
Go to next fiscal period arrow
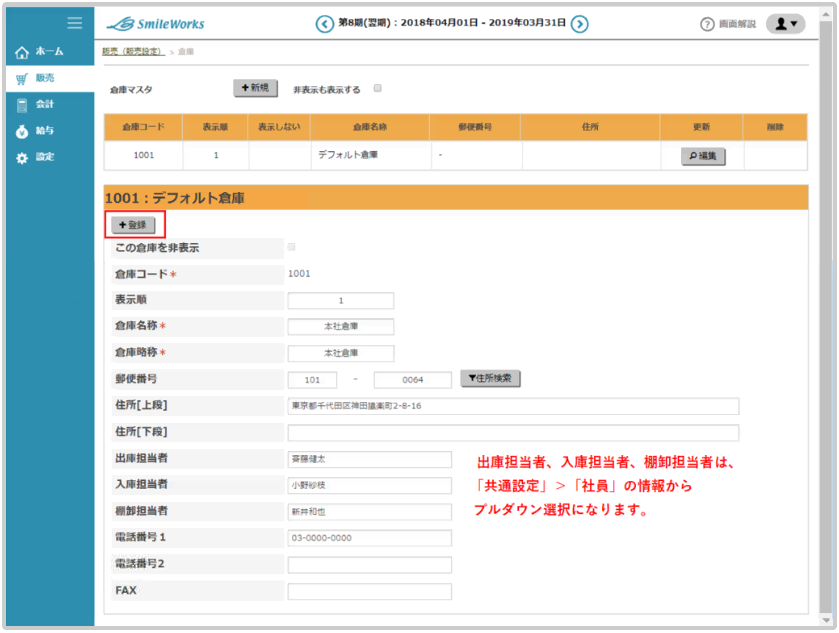point(580,24)
